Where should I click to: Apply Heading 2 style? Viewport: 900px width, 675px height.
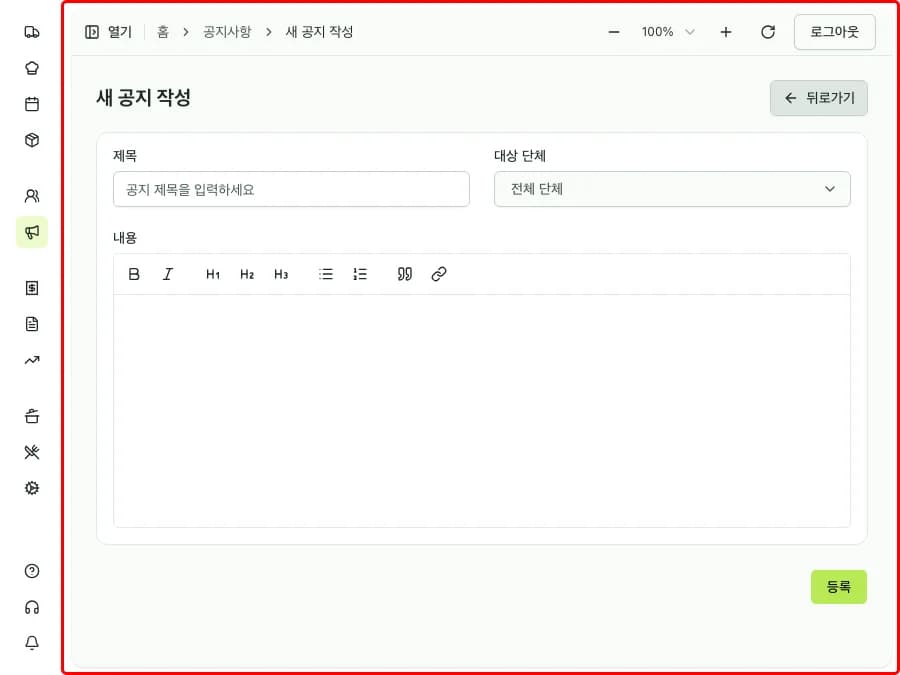click(x=246, y=273)
